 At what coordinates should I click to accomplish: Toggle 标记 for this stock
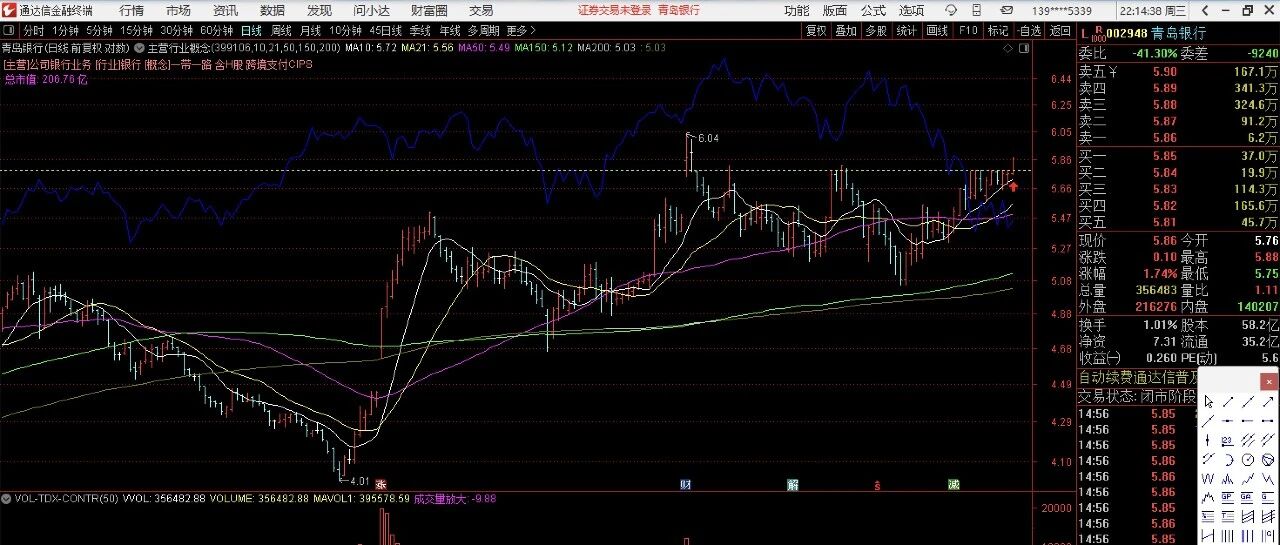pos(998,31)
